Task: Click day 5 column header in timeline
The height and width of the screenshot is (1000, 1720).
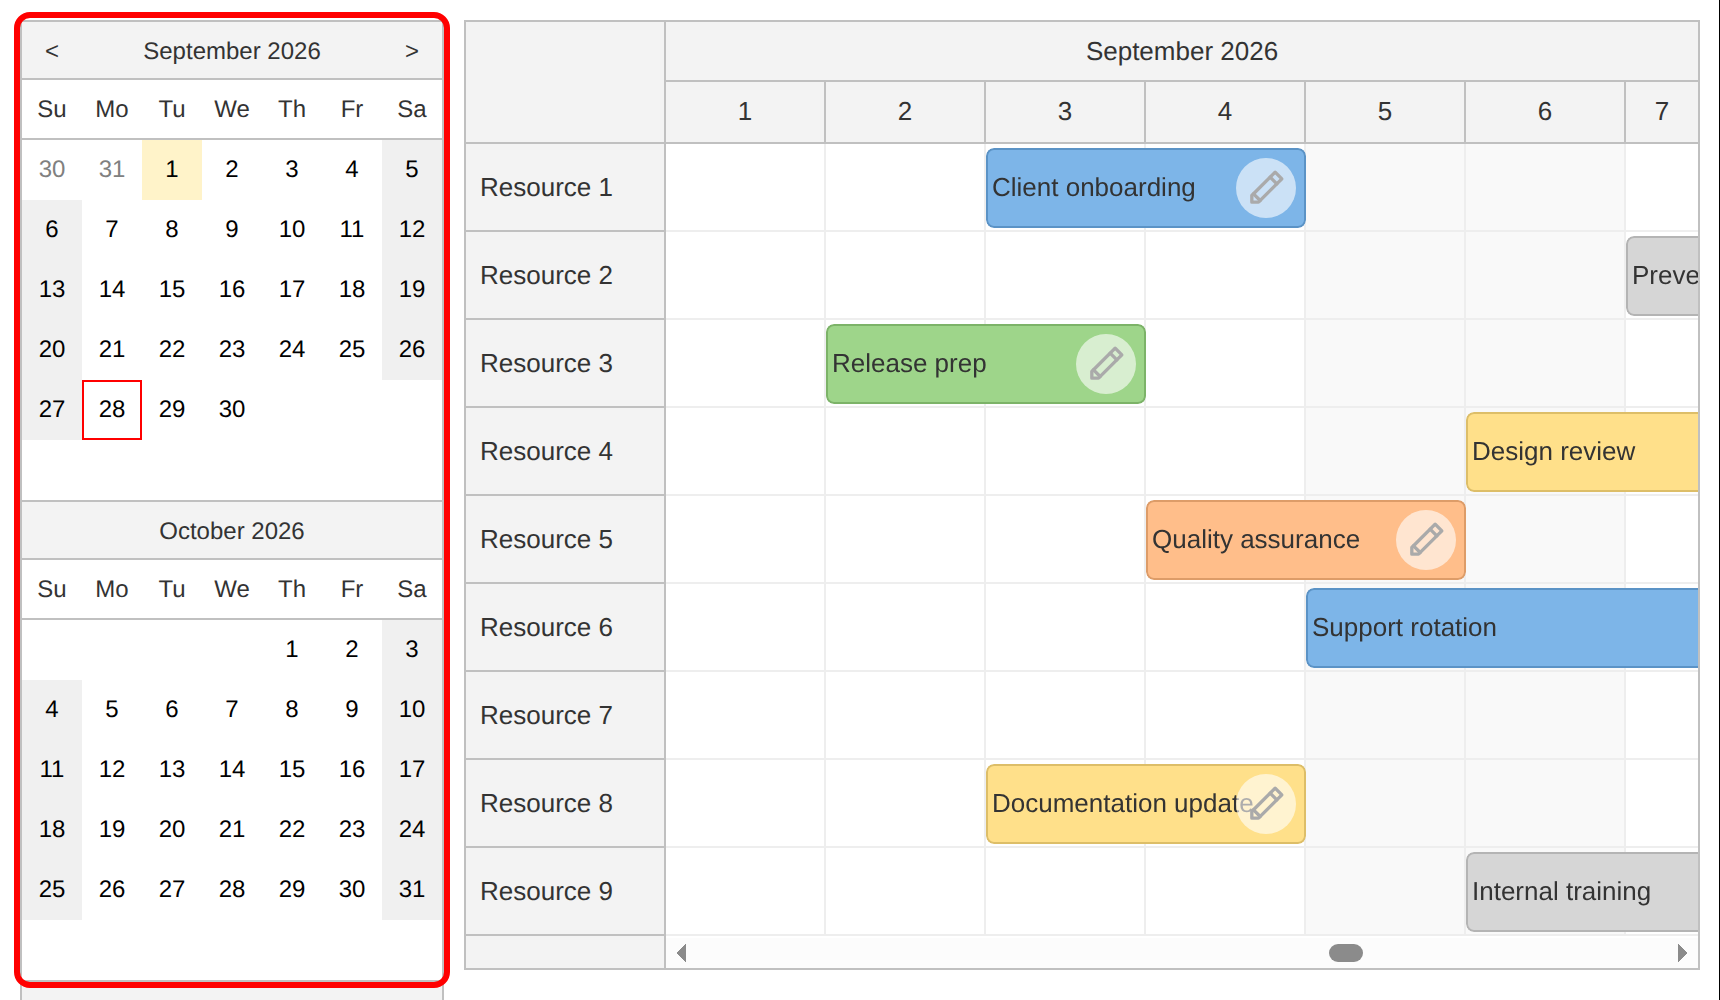Action: (x=1385, y=112)
